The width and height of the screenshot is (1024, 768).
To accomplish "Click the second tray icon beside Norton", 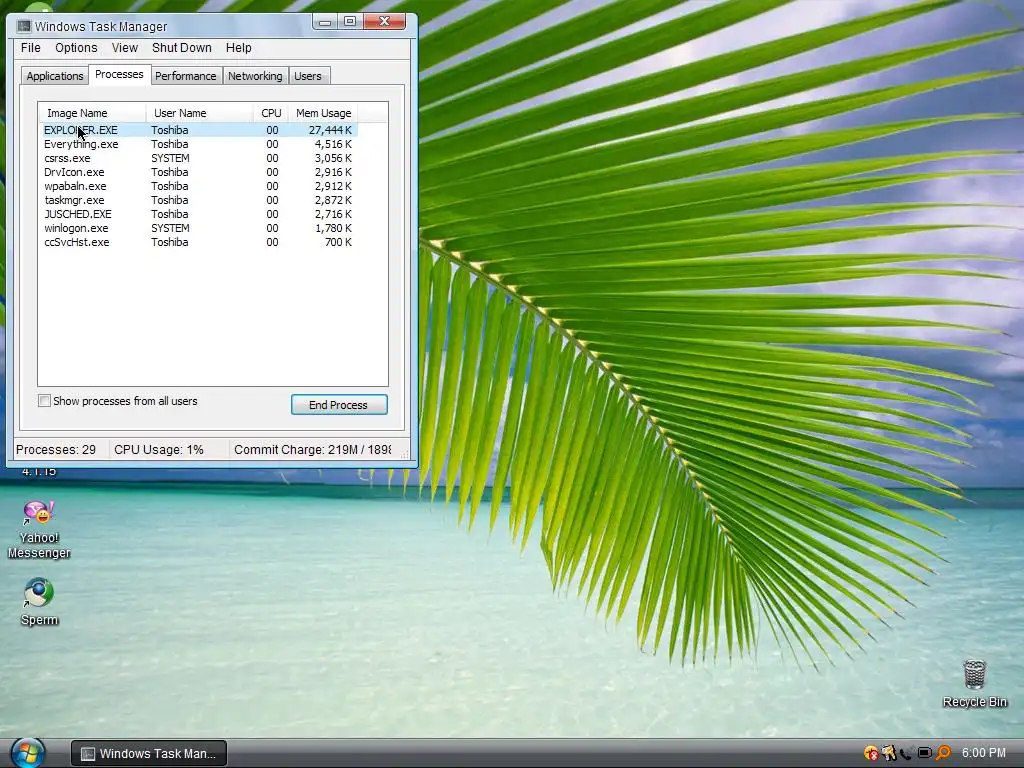I will 889,753.
